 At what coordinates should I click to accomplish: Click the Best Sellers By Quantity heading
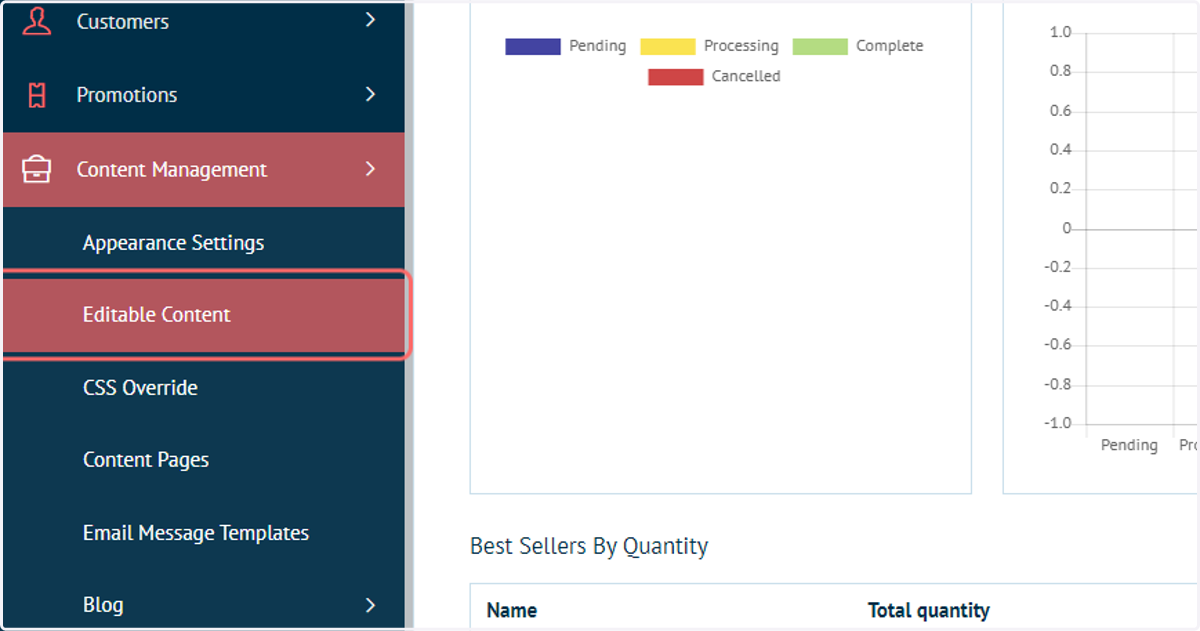[x=589, y=547]
